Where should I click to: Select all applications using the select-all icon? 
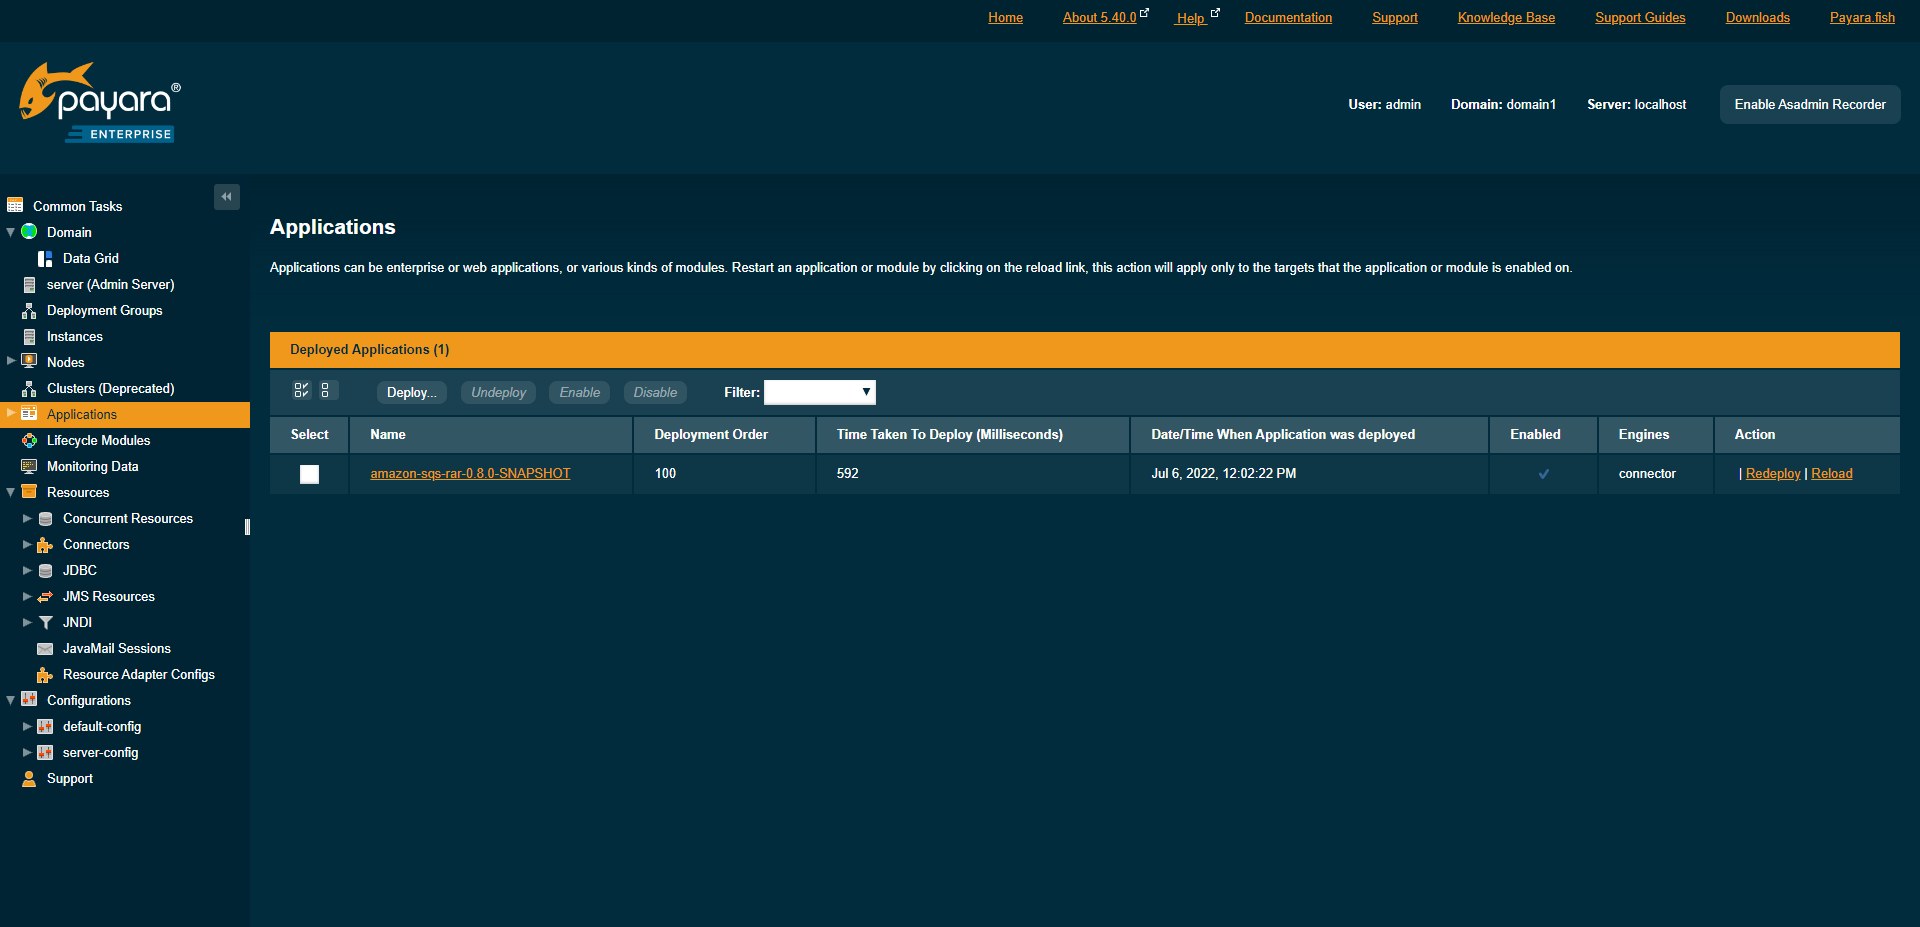[x=301, y=390]
